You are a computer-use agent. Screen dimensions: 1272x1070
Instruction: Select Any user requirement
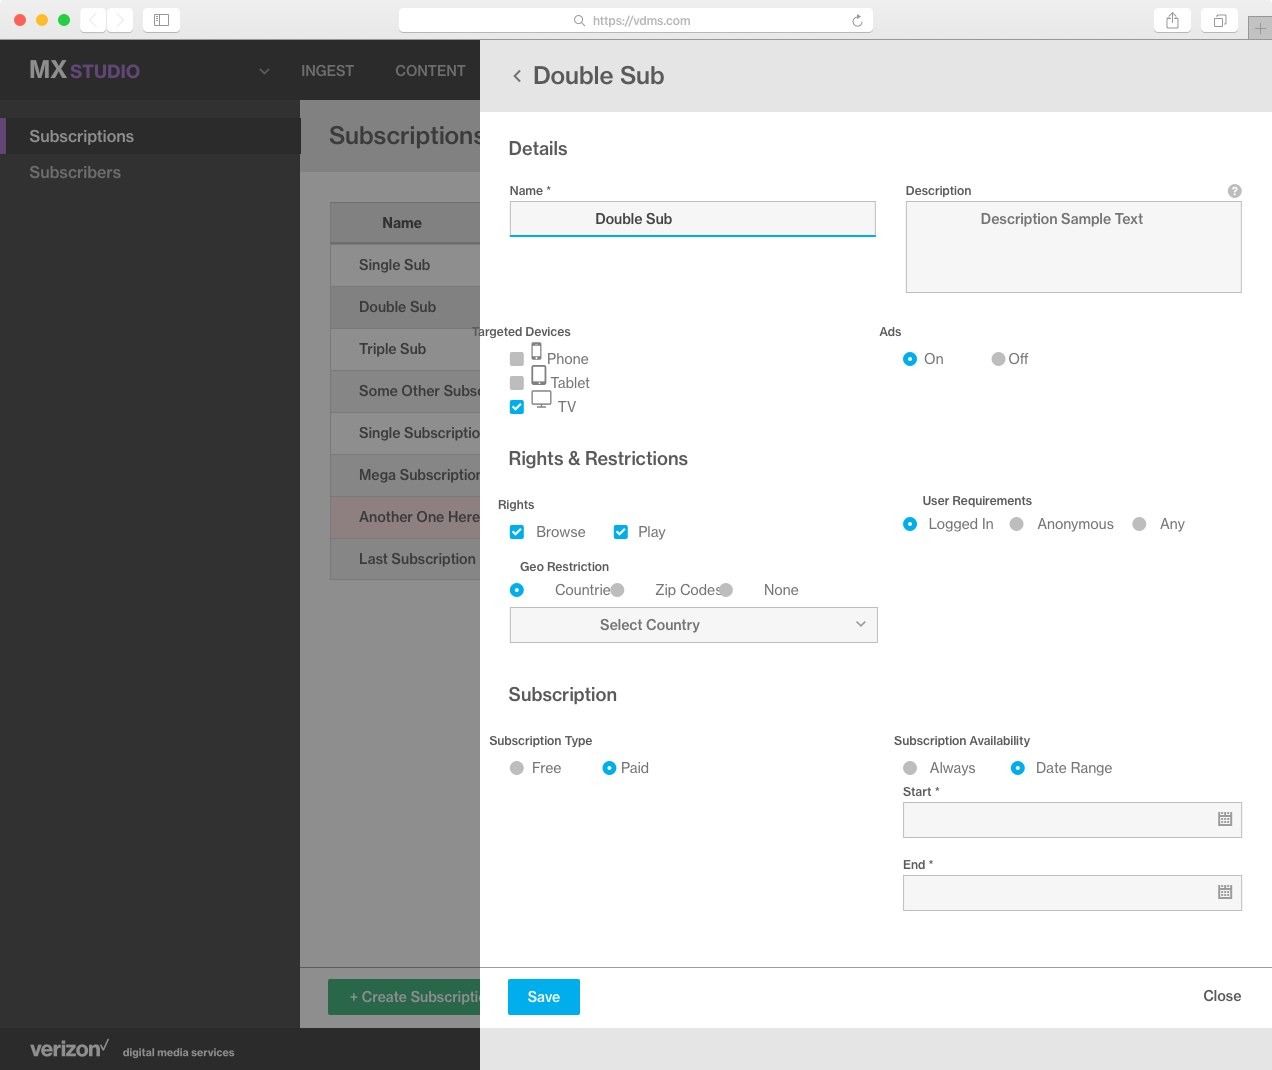1139,524
